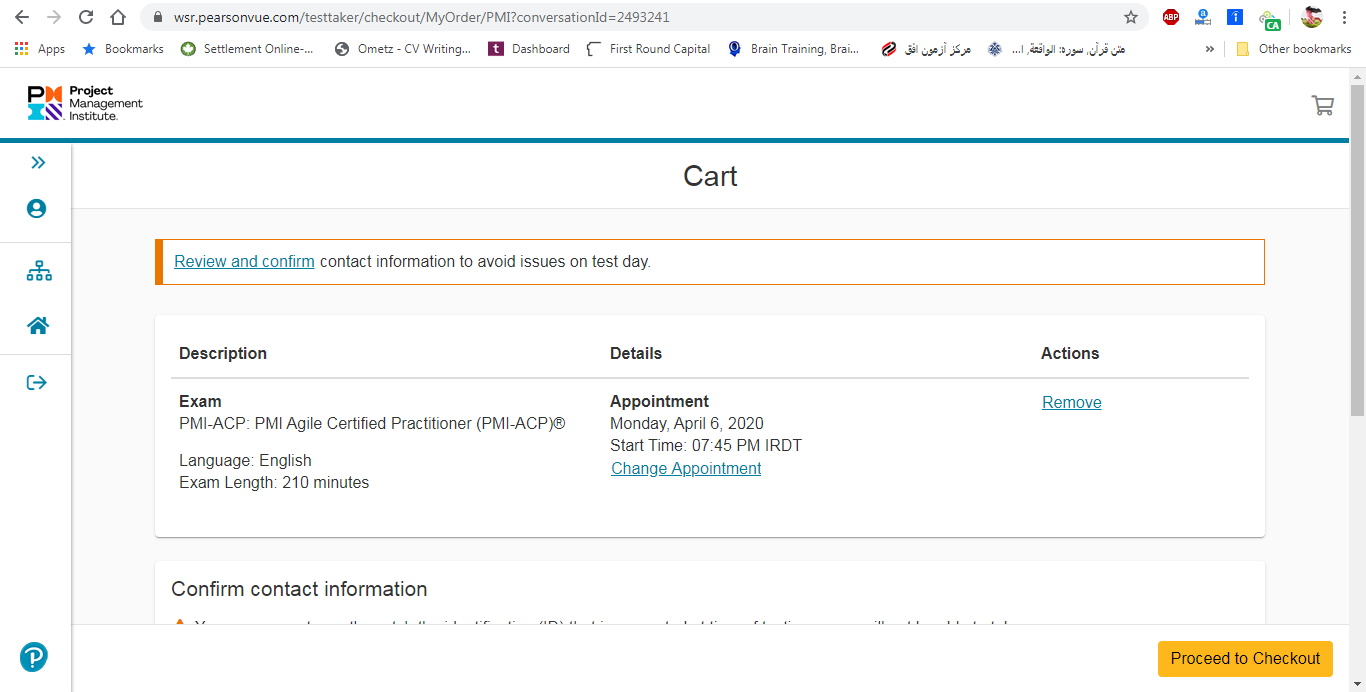Screen dimensions: 1366x692
Task: Sign out using the exit arrow icon
Action: click(x=37, y=382)
